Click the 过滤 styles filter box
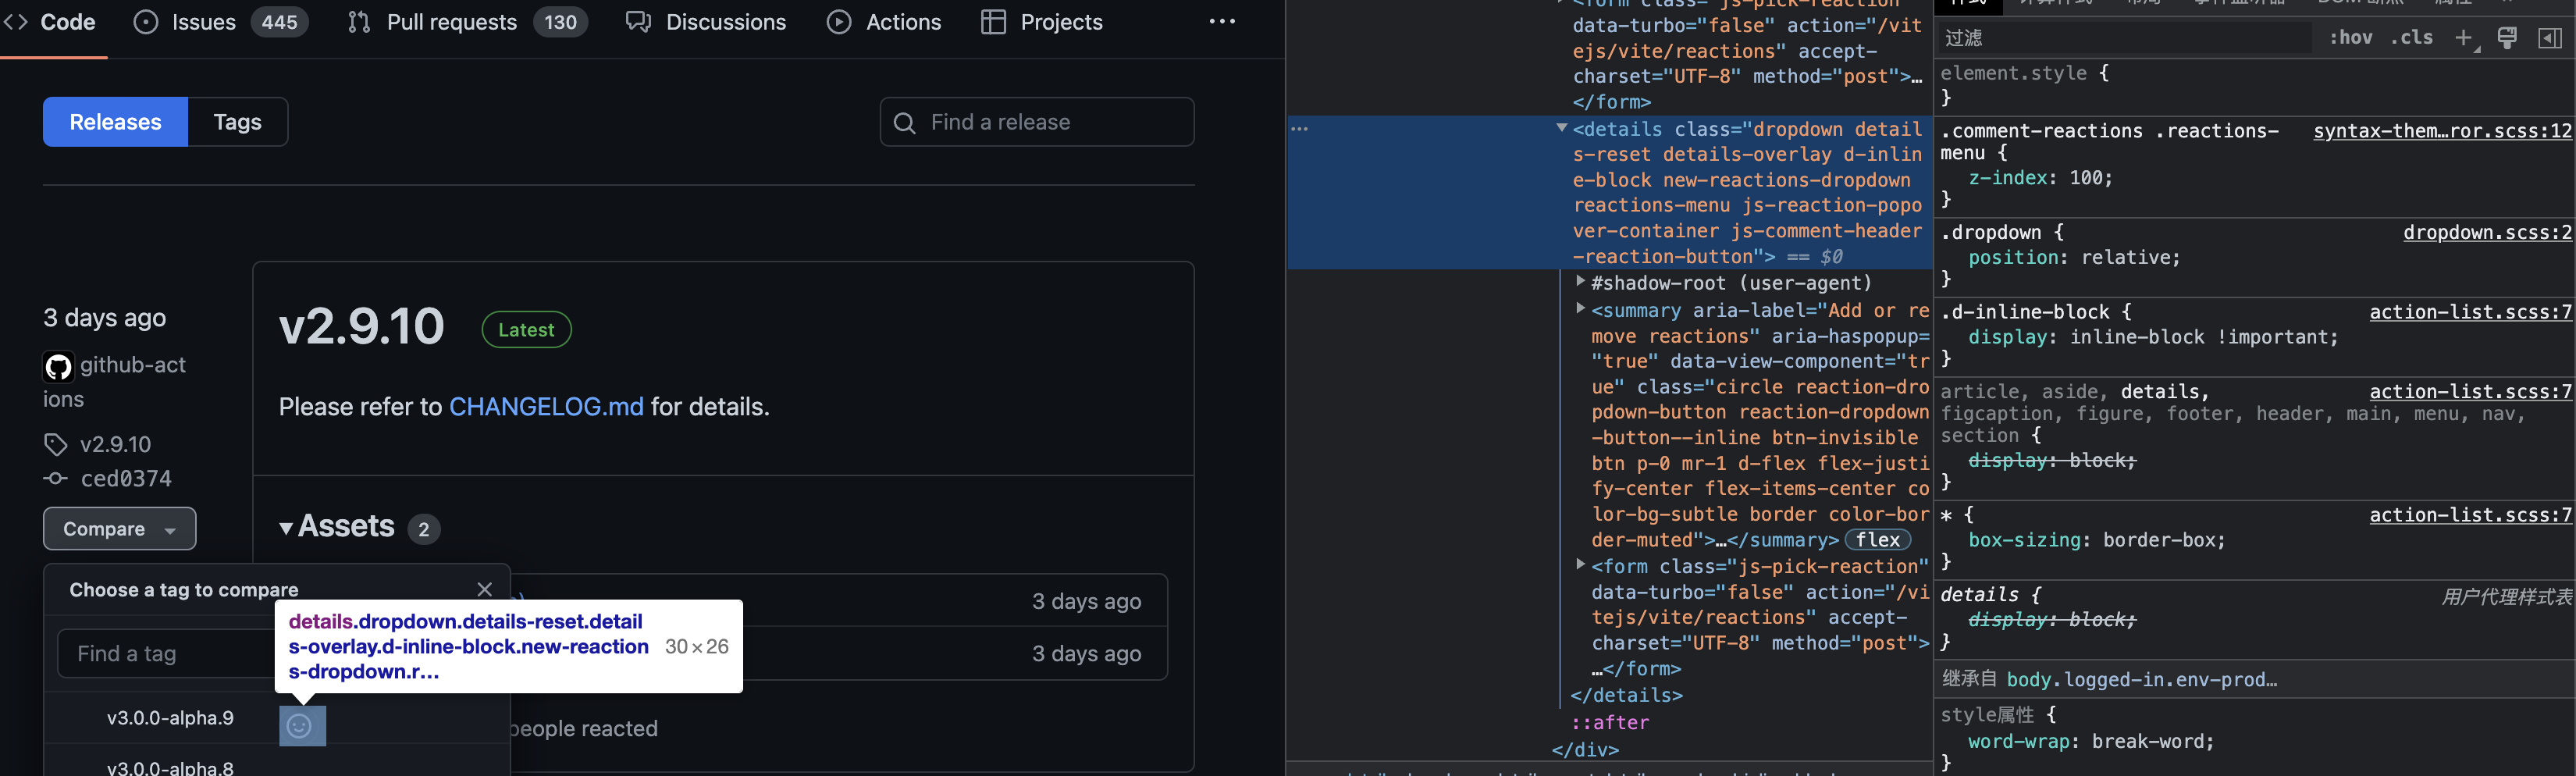Screen dimensions: 2576x776 coord(2124,38)
